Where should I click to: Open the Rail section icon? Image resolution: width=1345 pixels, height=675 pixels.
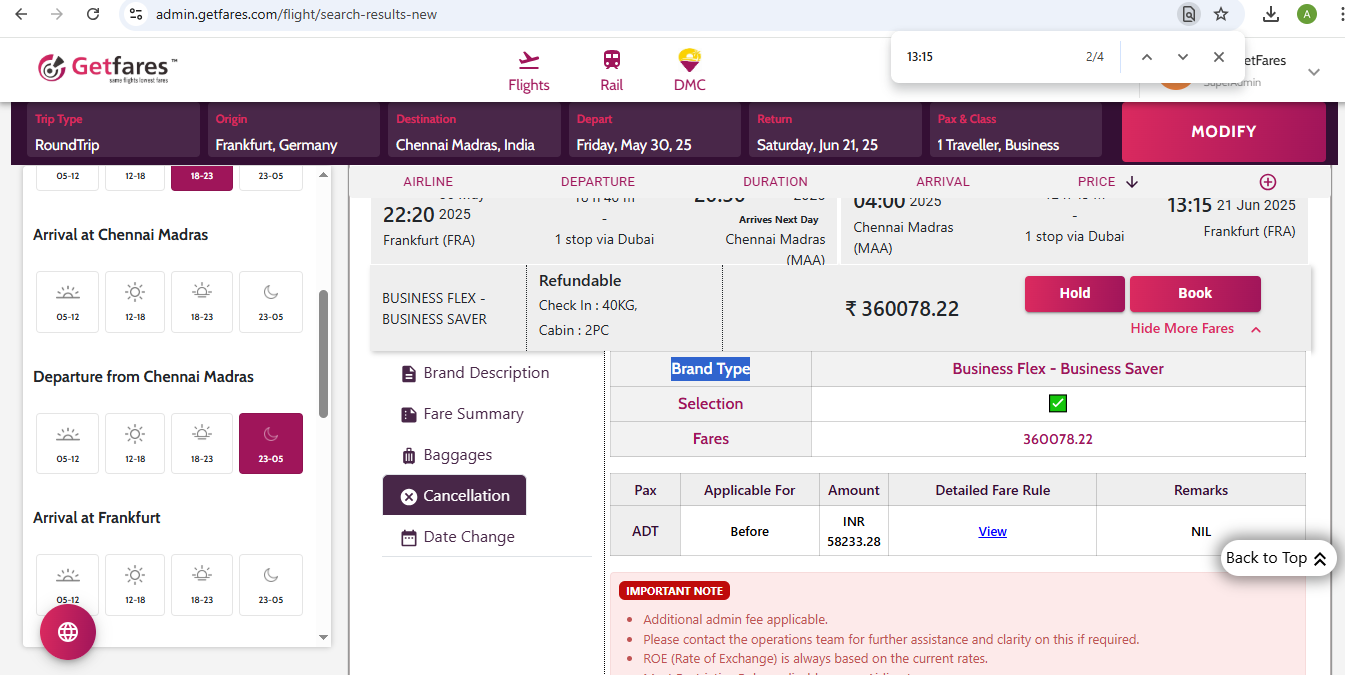point(611,61)
